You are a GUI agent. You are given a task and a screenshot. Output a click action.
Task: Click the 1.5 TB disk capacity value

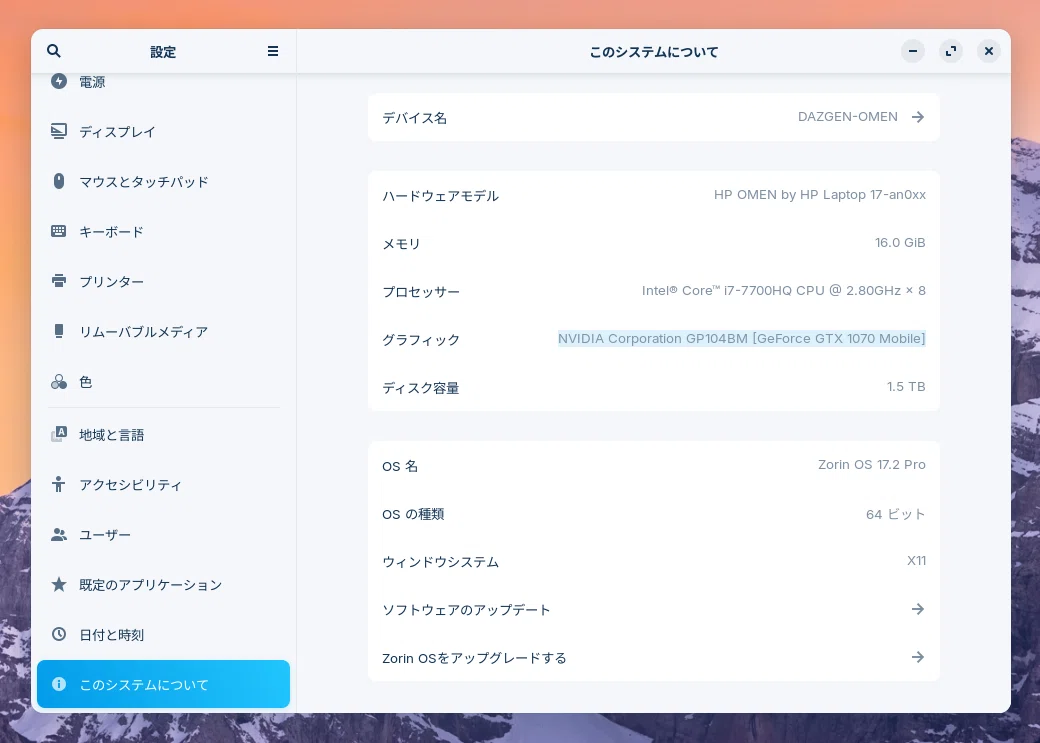coord(906,386)
